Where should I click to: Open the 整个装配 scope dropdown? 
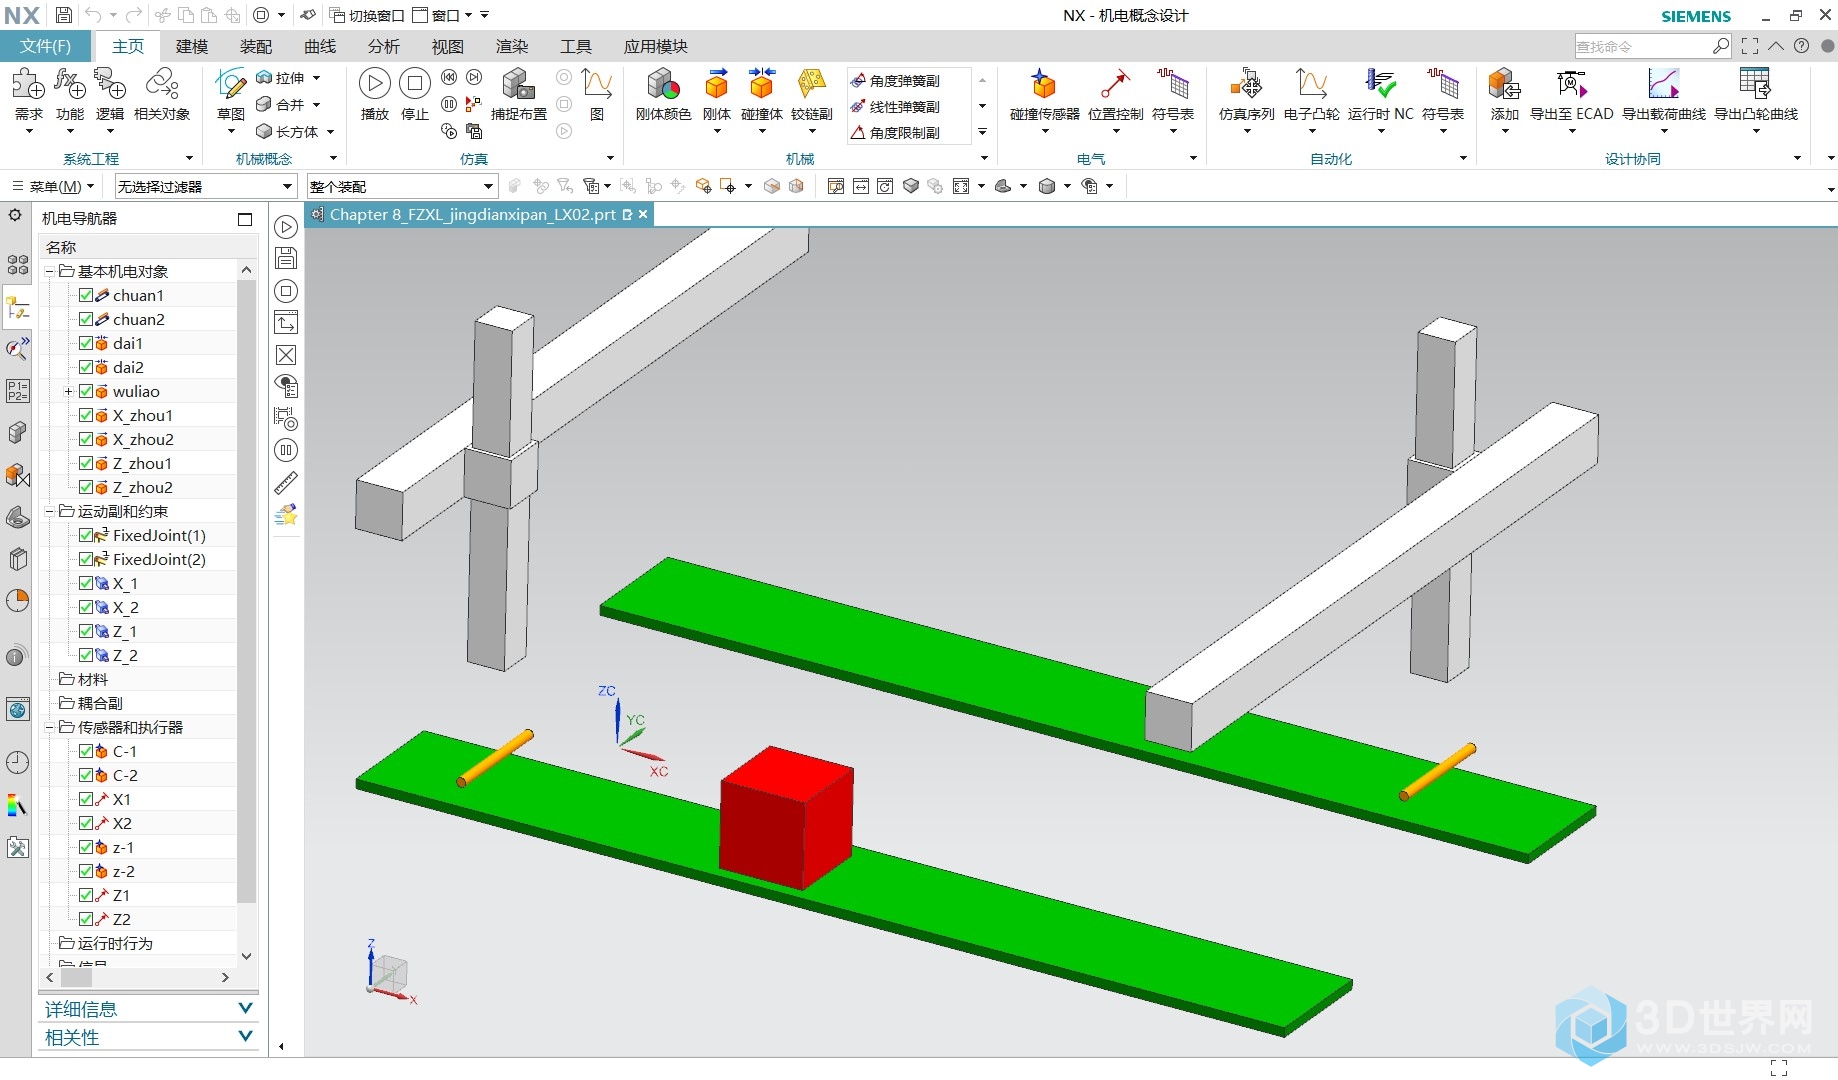(x=402, y=186)
